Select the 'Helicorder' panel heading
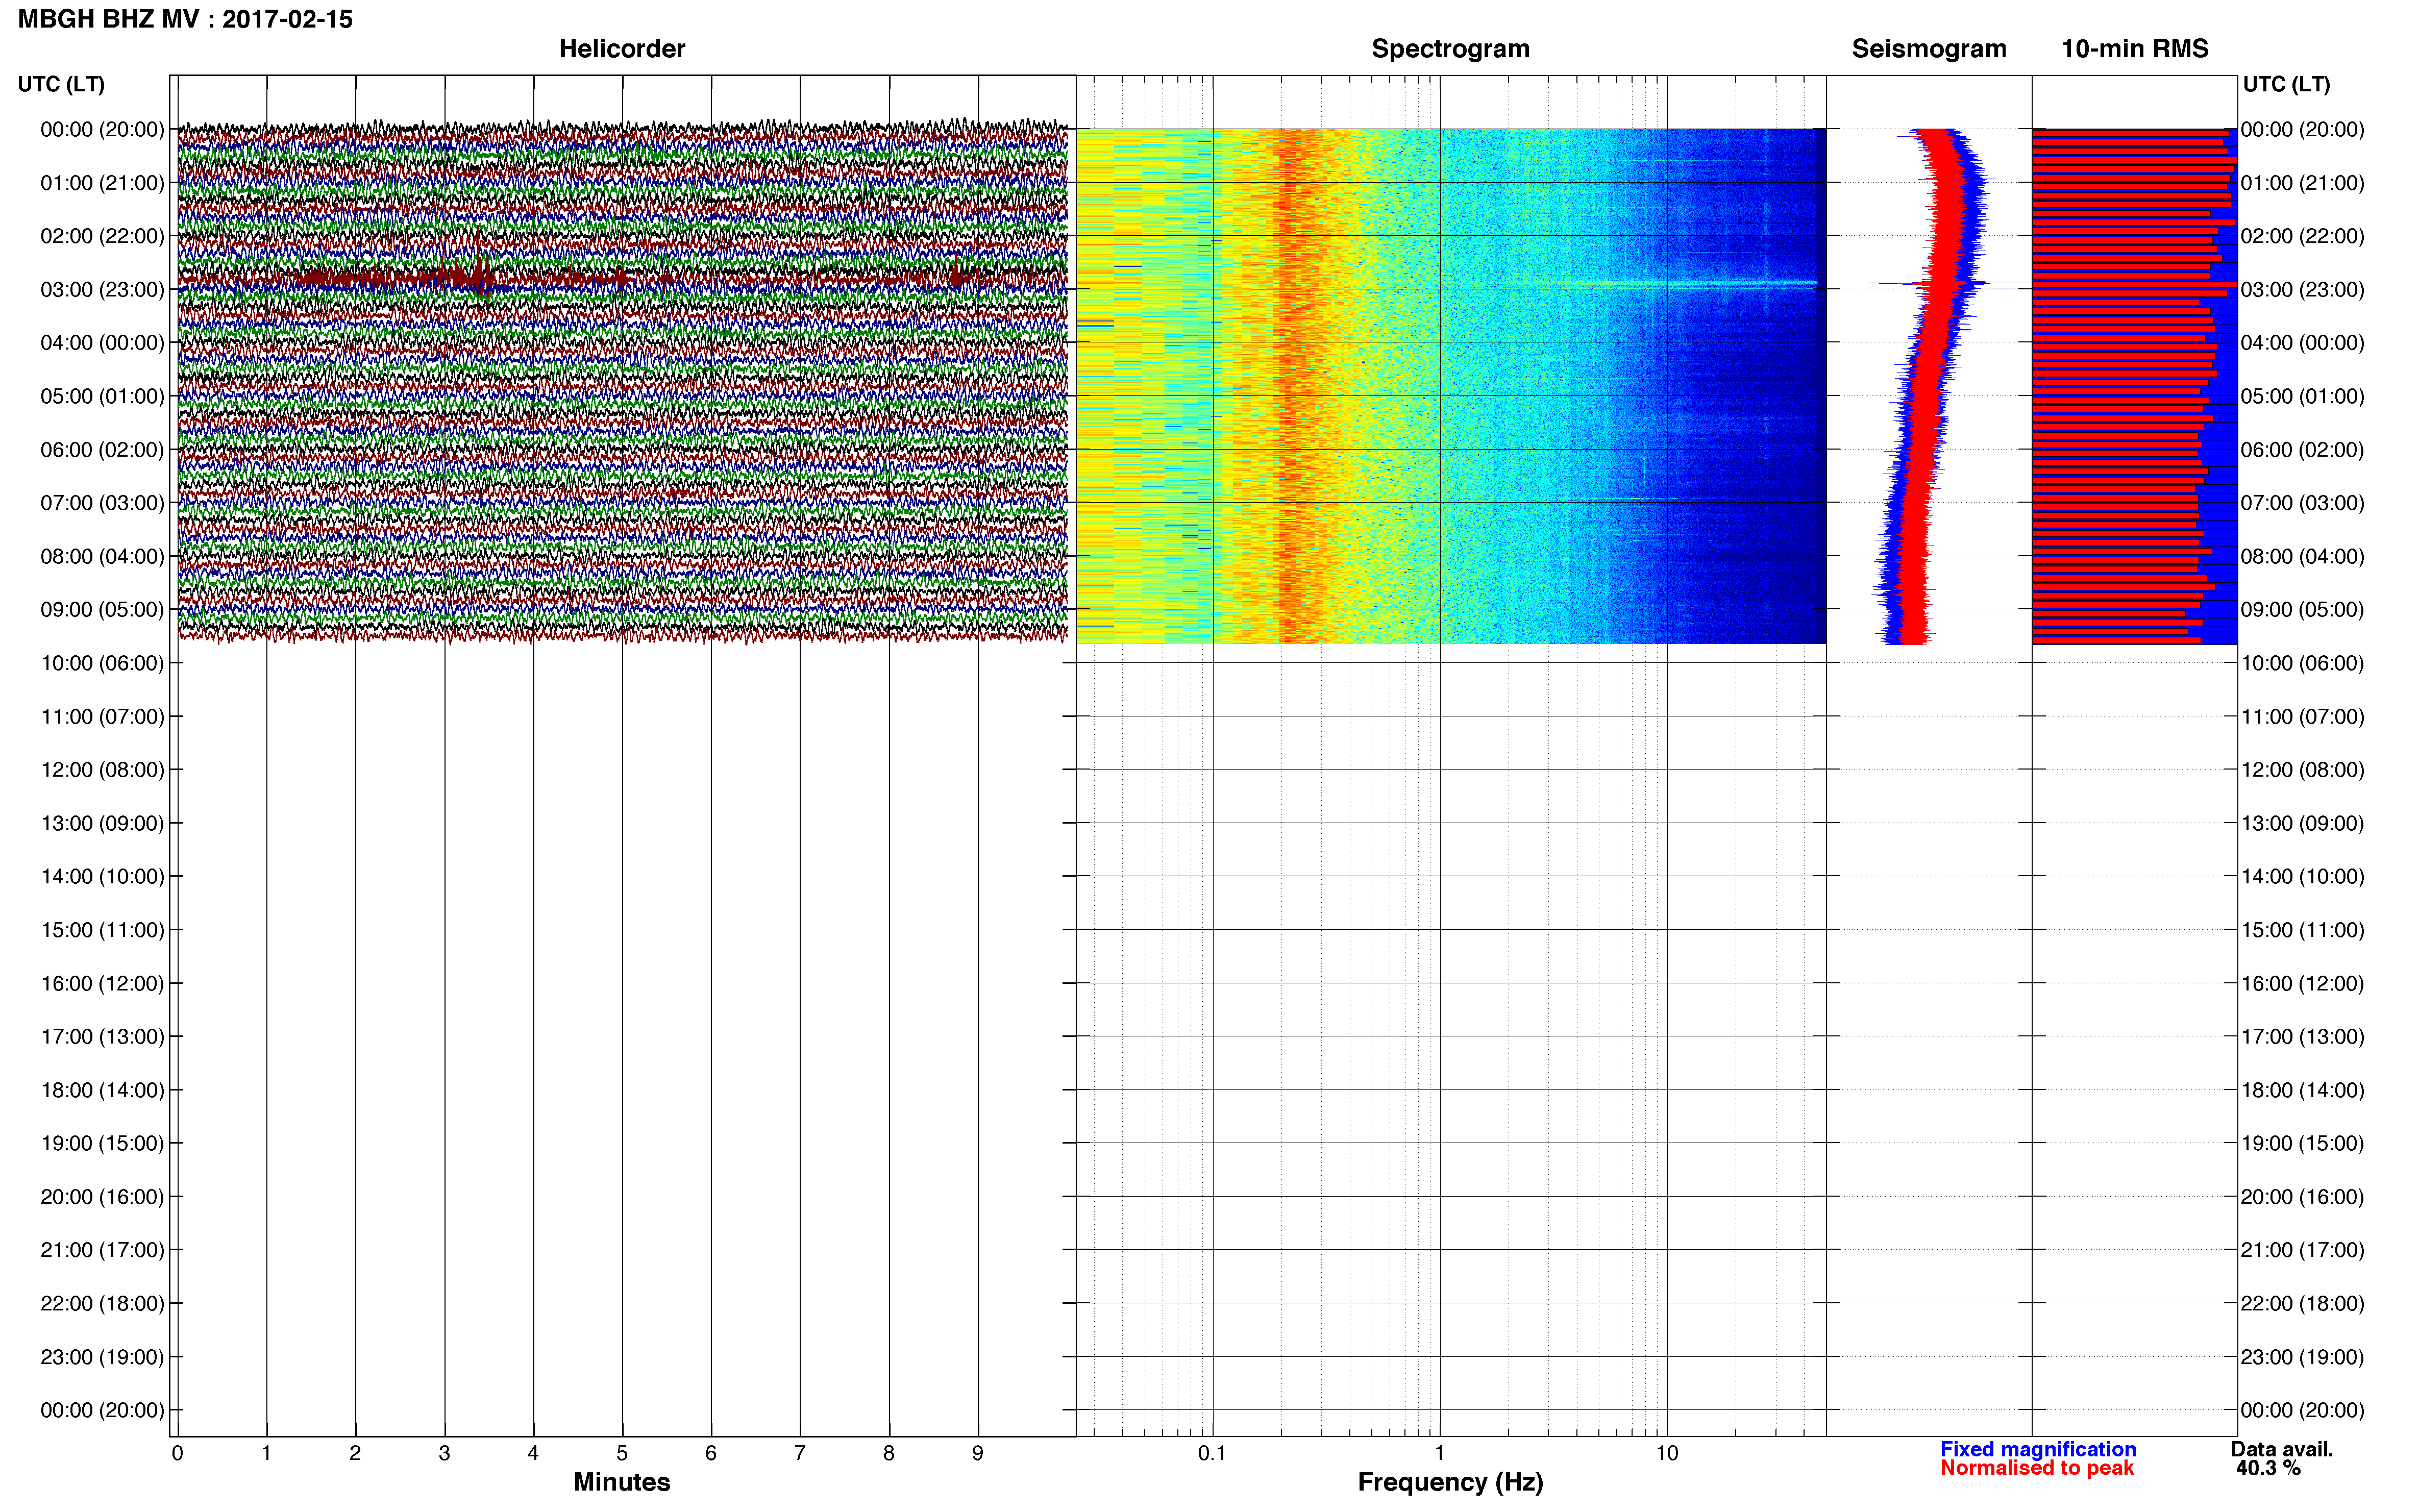 coord(622,48)
